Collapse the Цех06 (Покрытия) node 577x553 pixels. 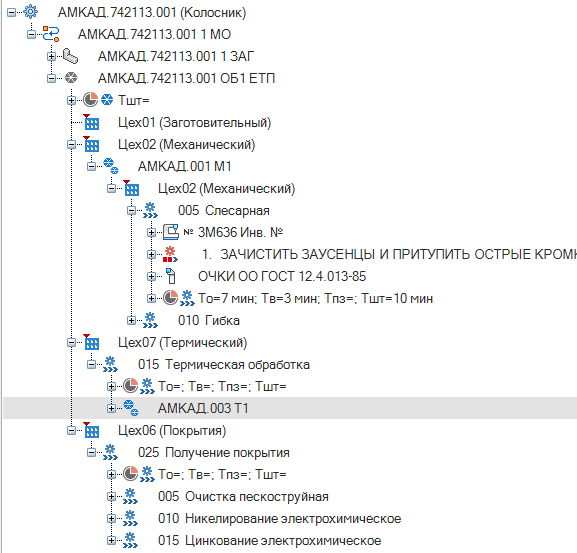click(71, 430)
